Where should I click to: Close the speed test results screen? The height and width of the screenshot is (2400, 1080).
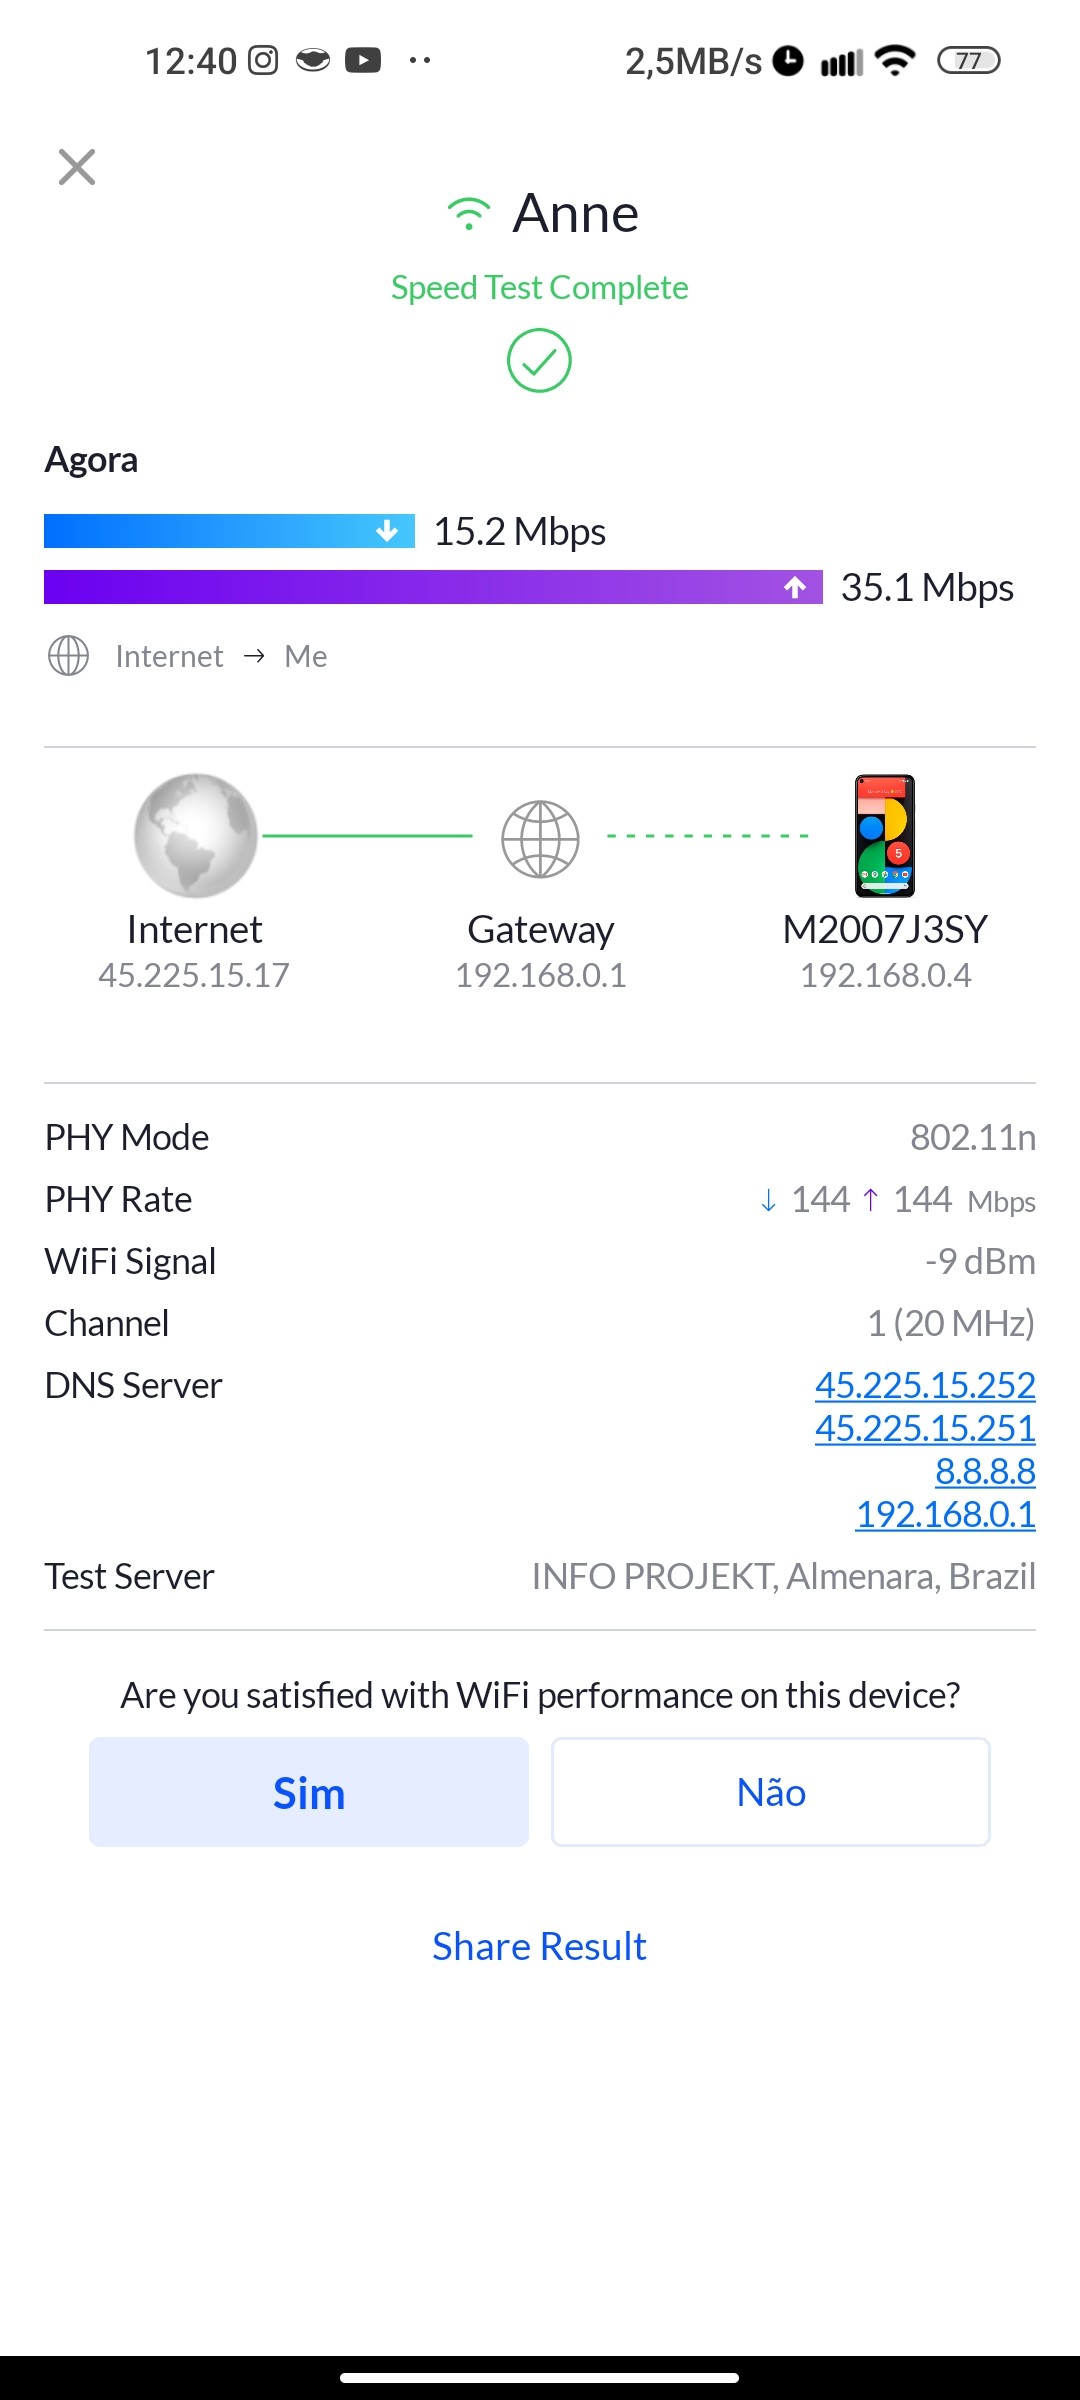(x=77, y=167)
